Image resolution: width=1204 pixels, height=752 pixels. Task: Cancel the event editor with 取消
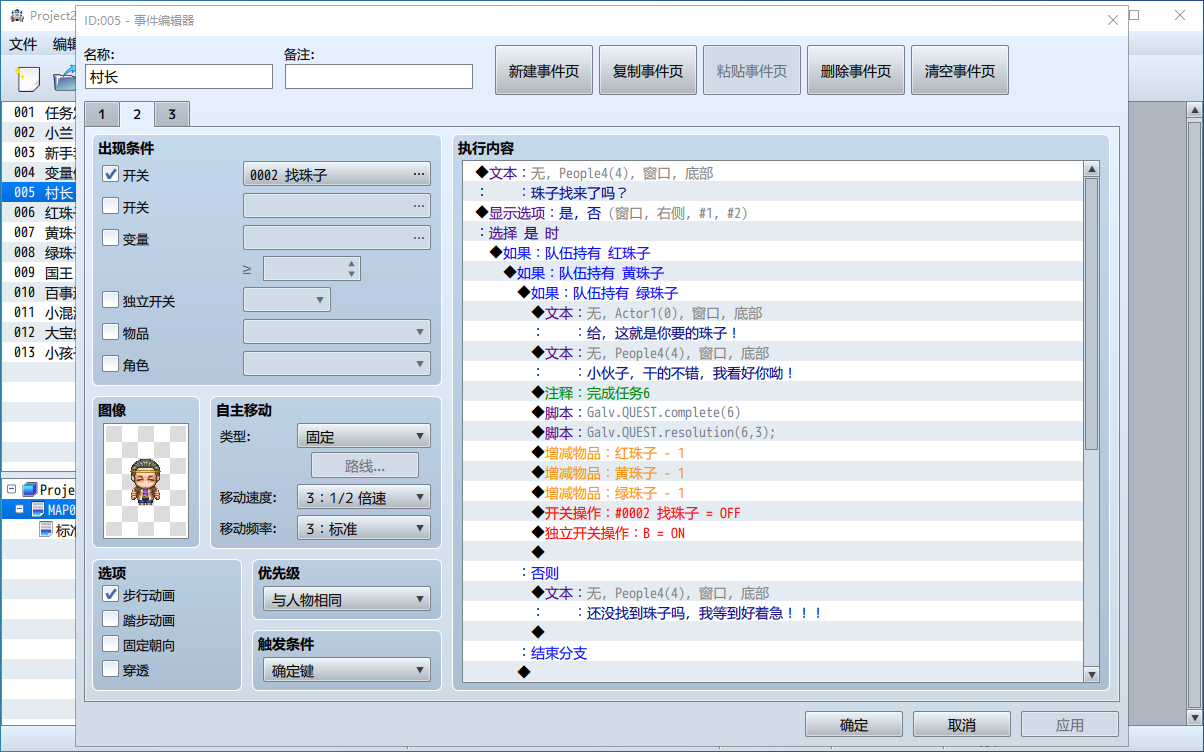tap(962, 725)
